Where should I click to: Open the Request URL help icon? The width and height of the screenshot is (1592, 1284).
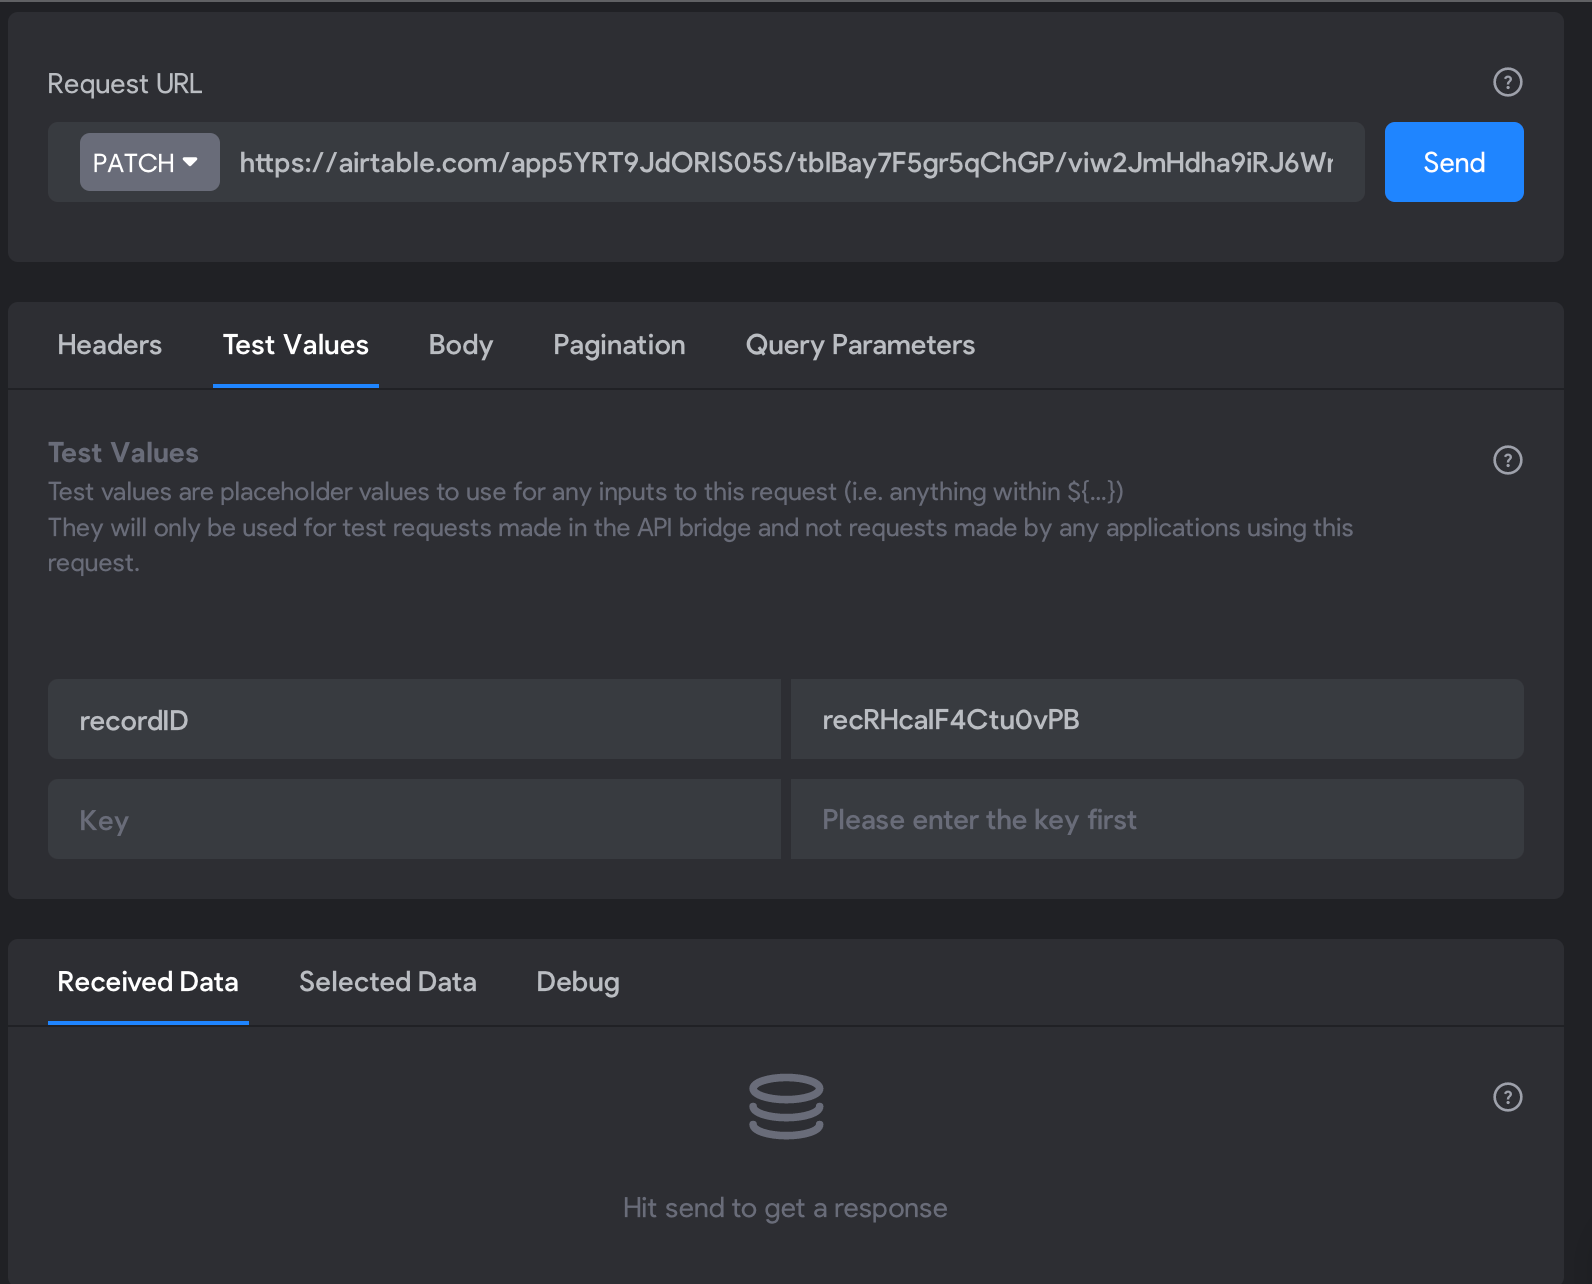[1507, 82]
